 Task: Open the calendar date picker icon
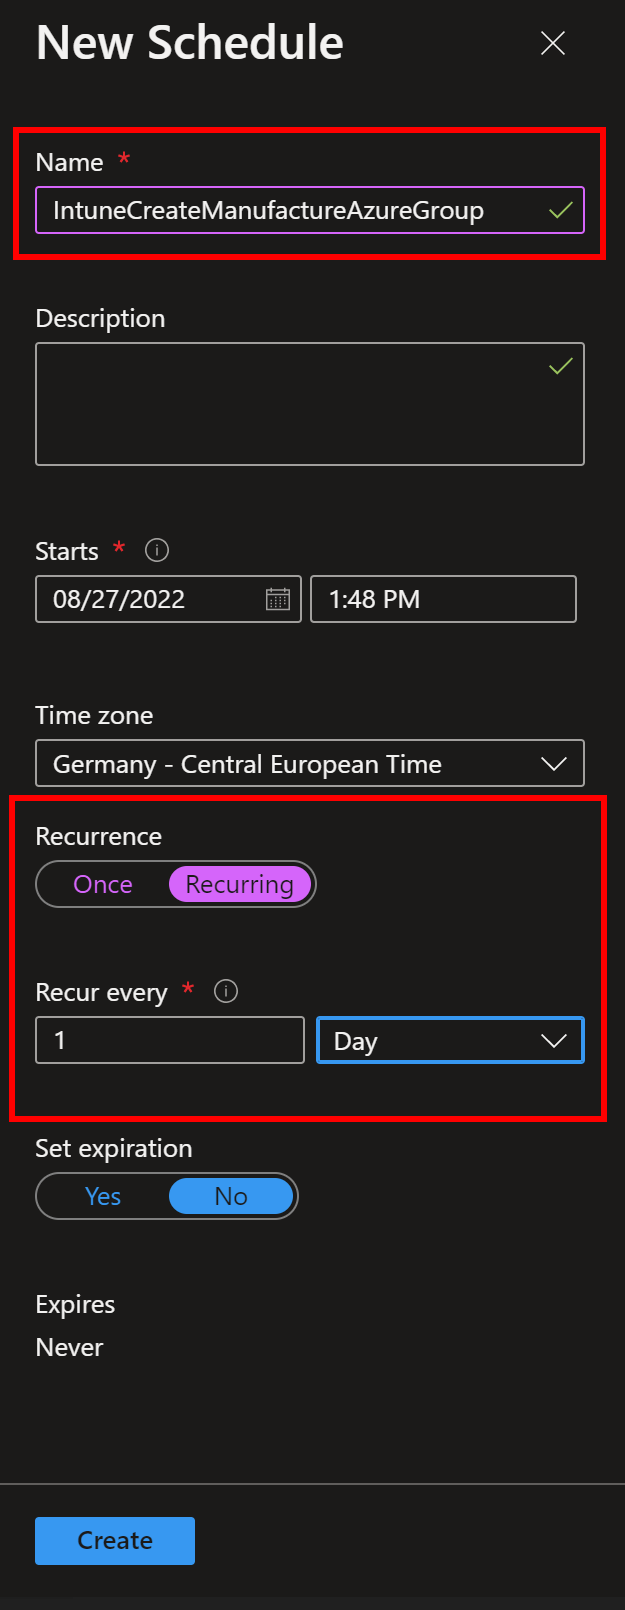pos(278,599)
